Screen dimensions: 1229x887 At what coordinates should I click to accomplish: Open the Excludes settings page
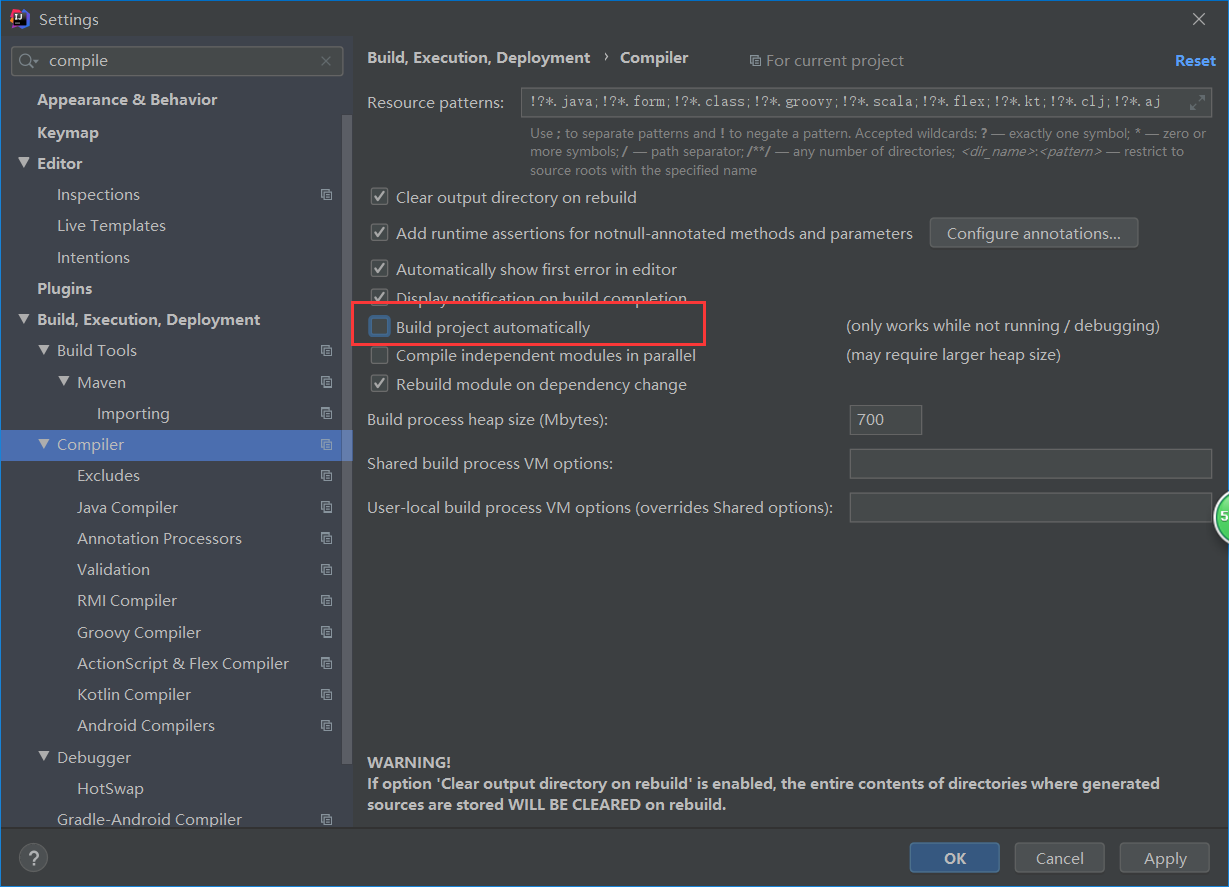[x=108, y=476]
